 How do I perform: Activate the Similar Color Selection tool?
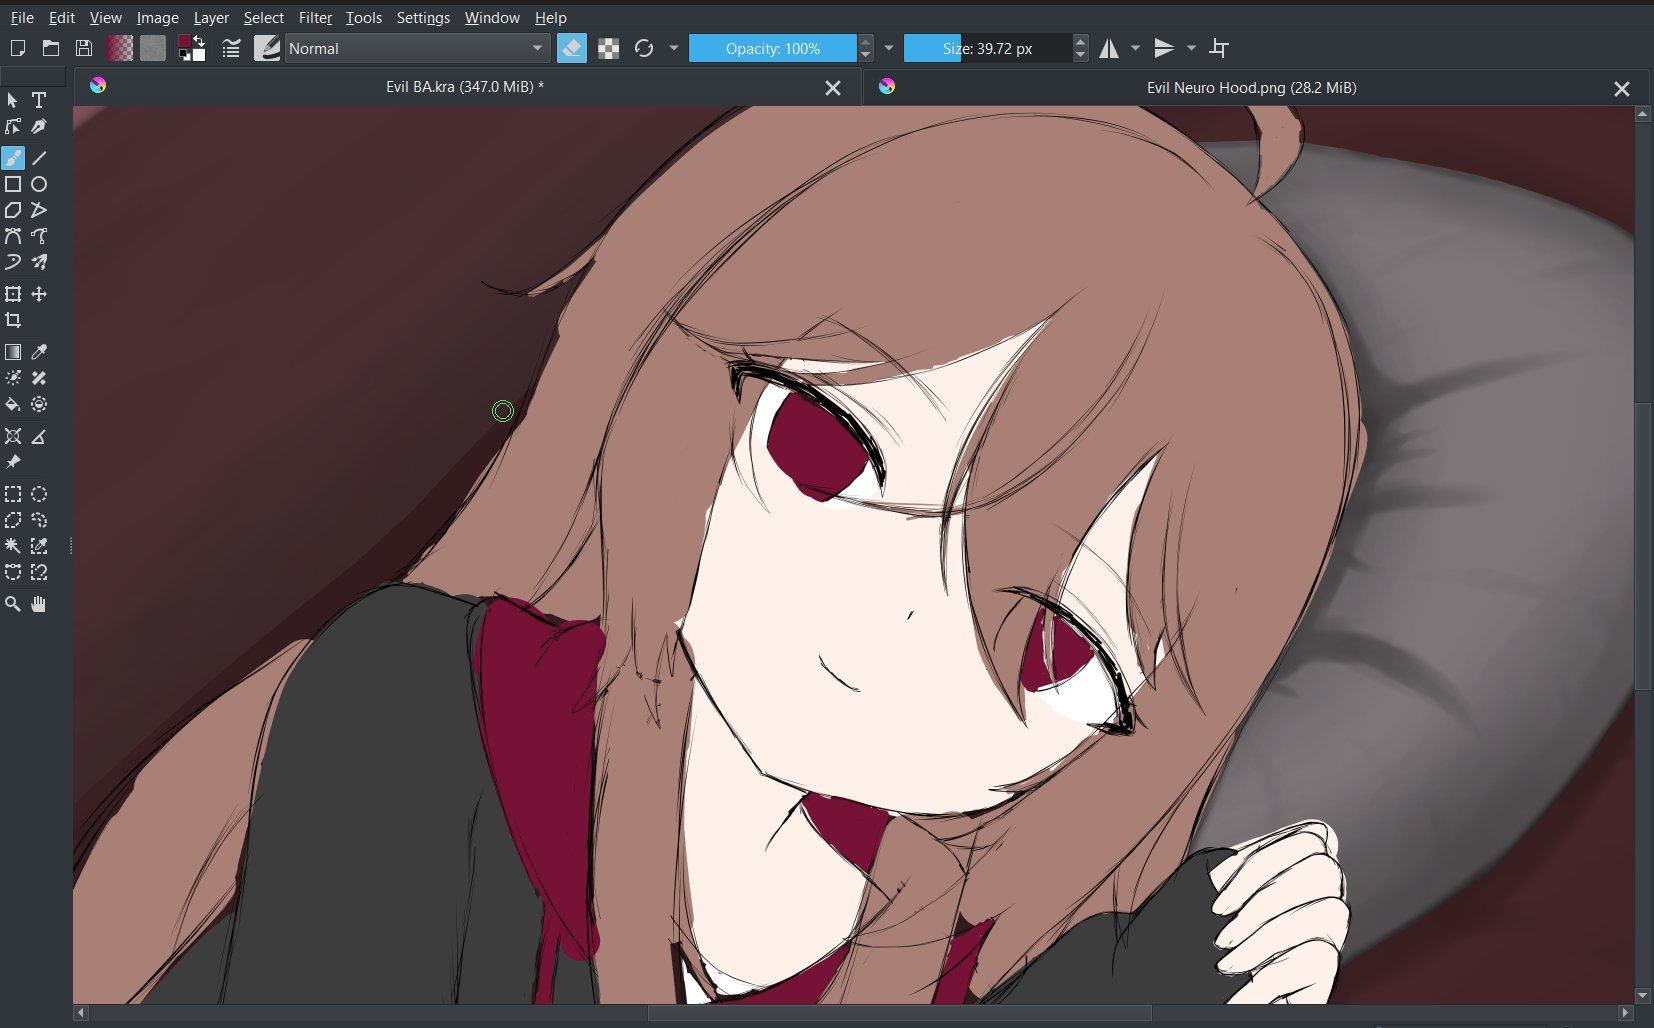click(39, 546)
